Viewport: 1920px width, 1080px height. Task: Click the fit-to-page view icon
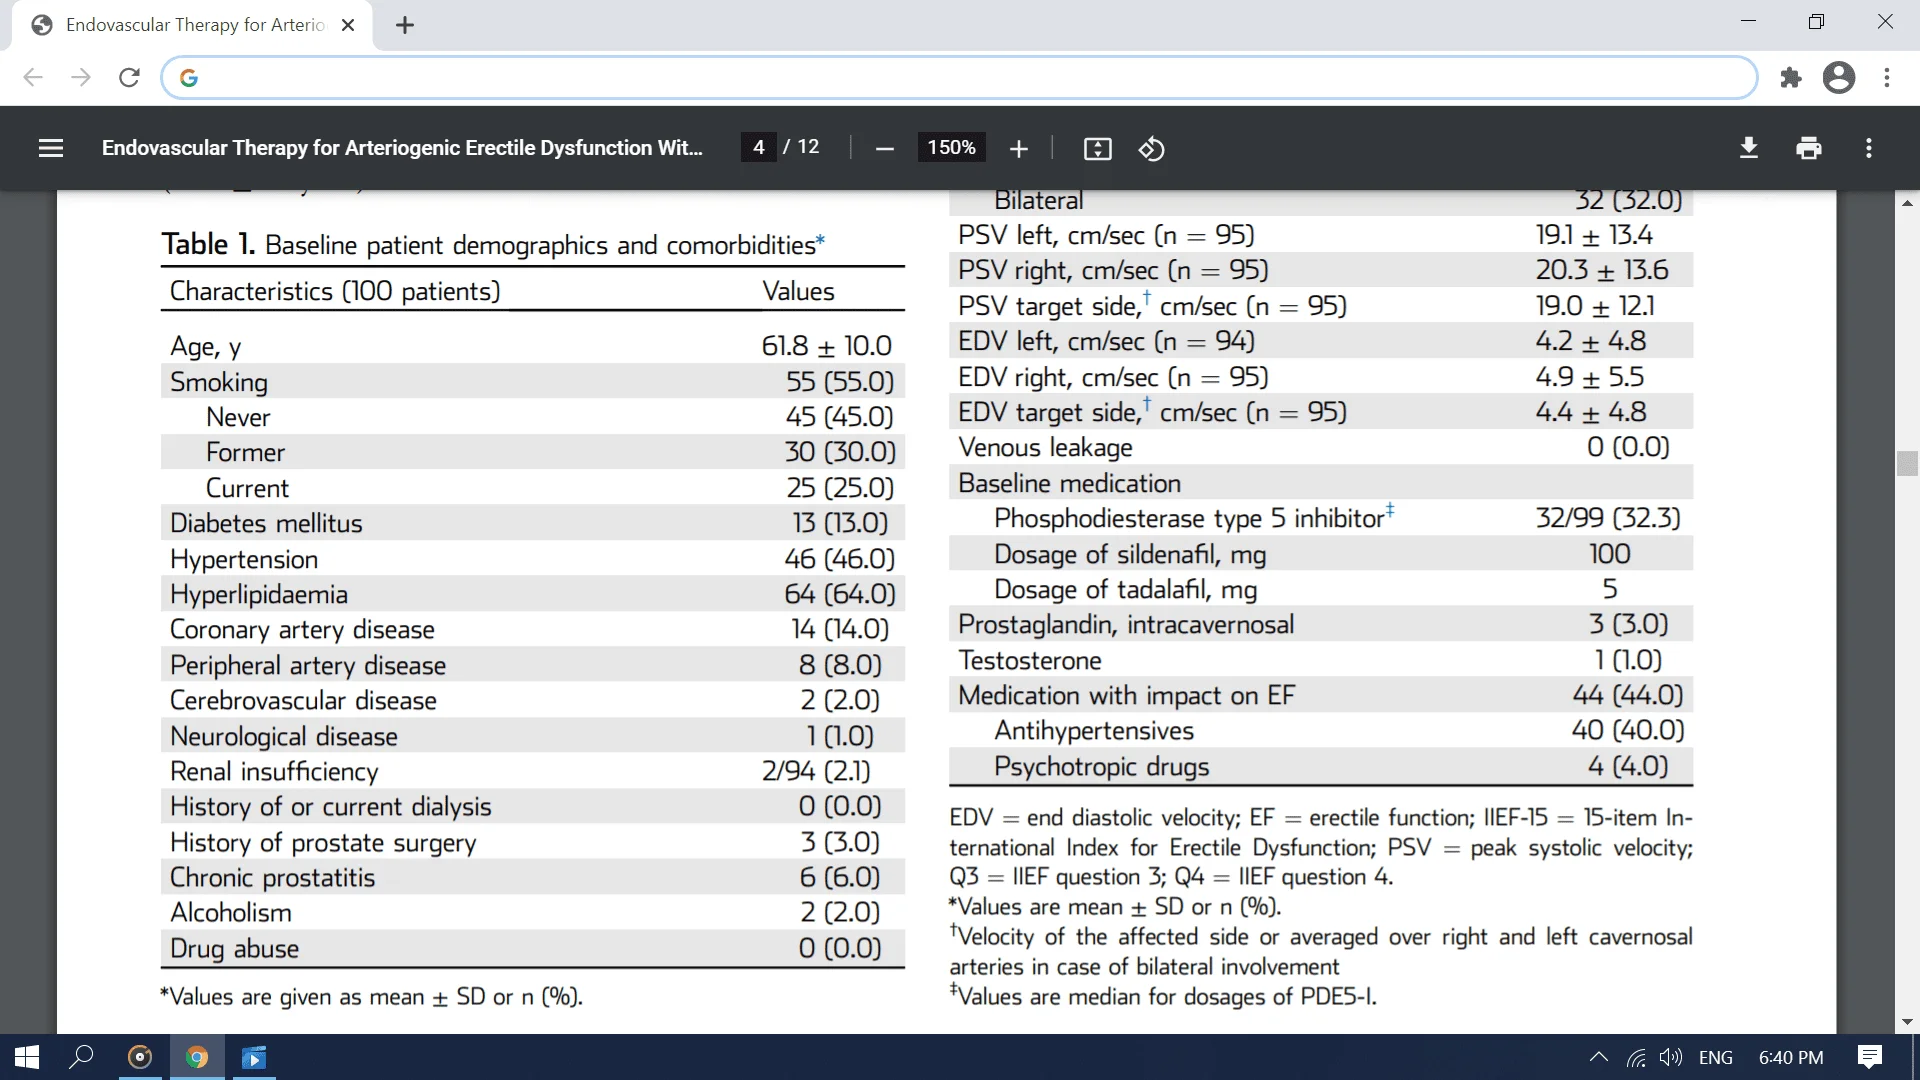point(1096,148)
